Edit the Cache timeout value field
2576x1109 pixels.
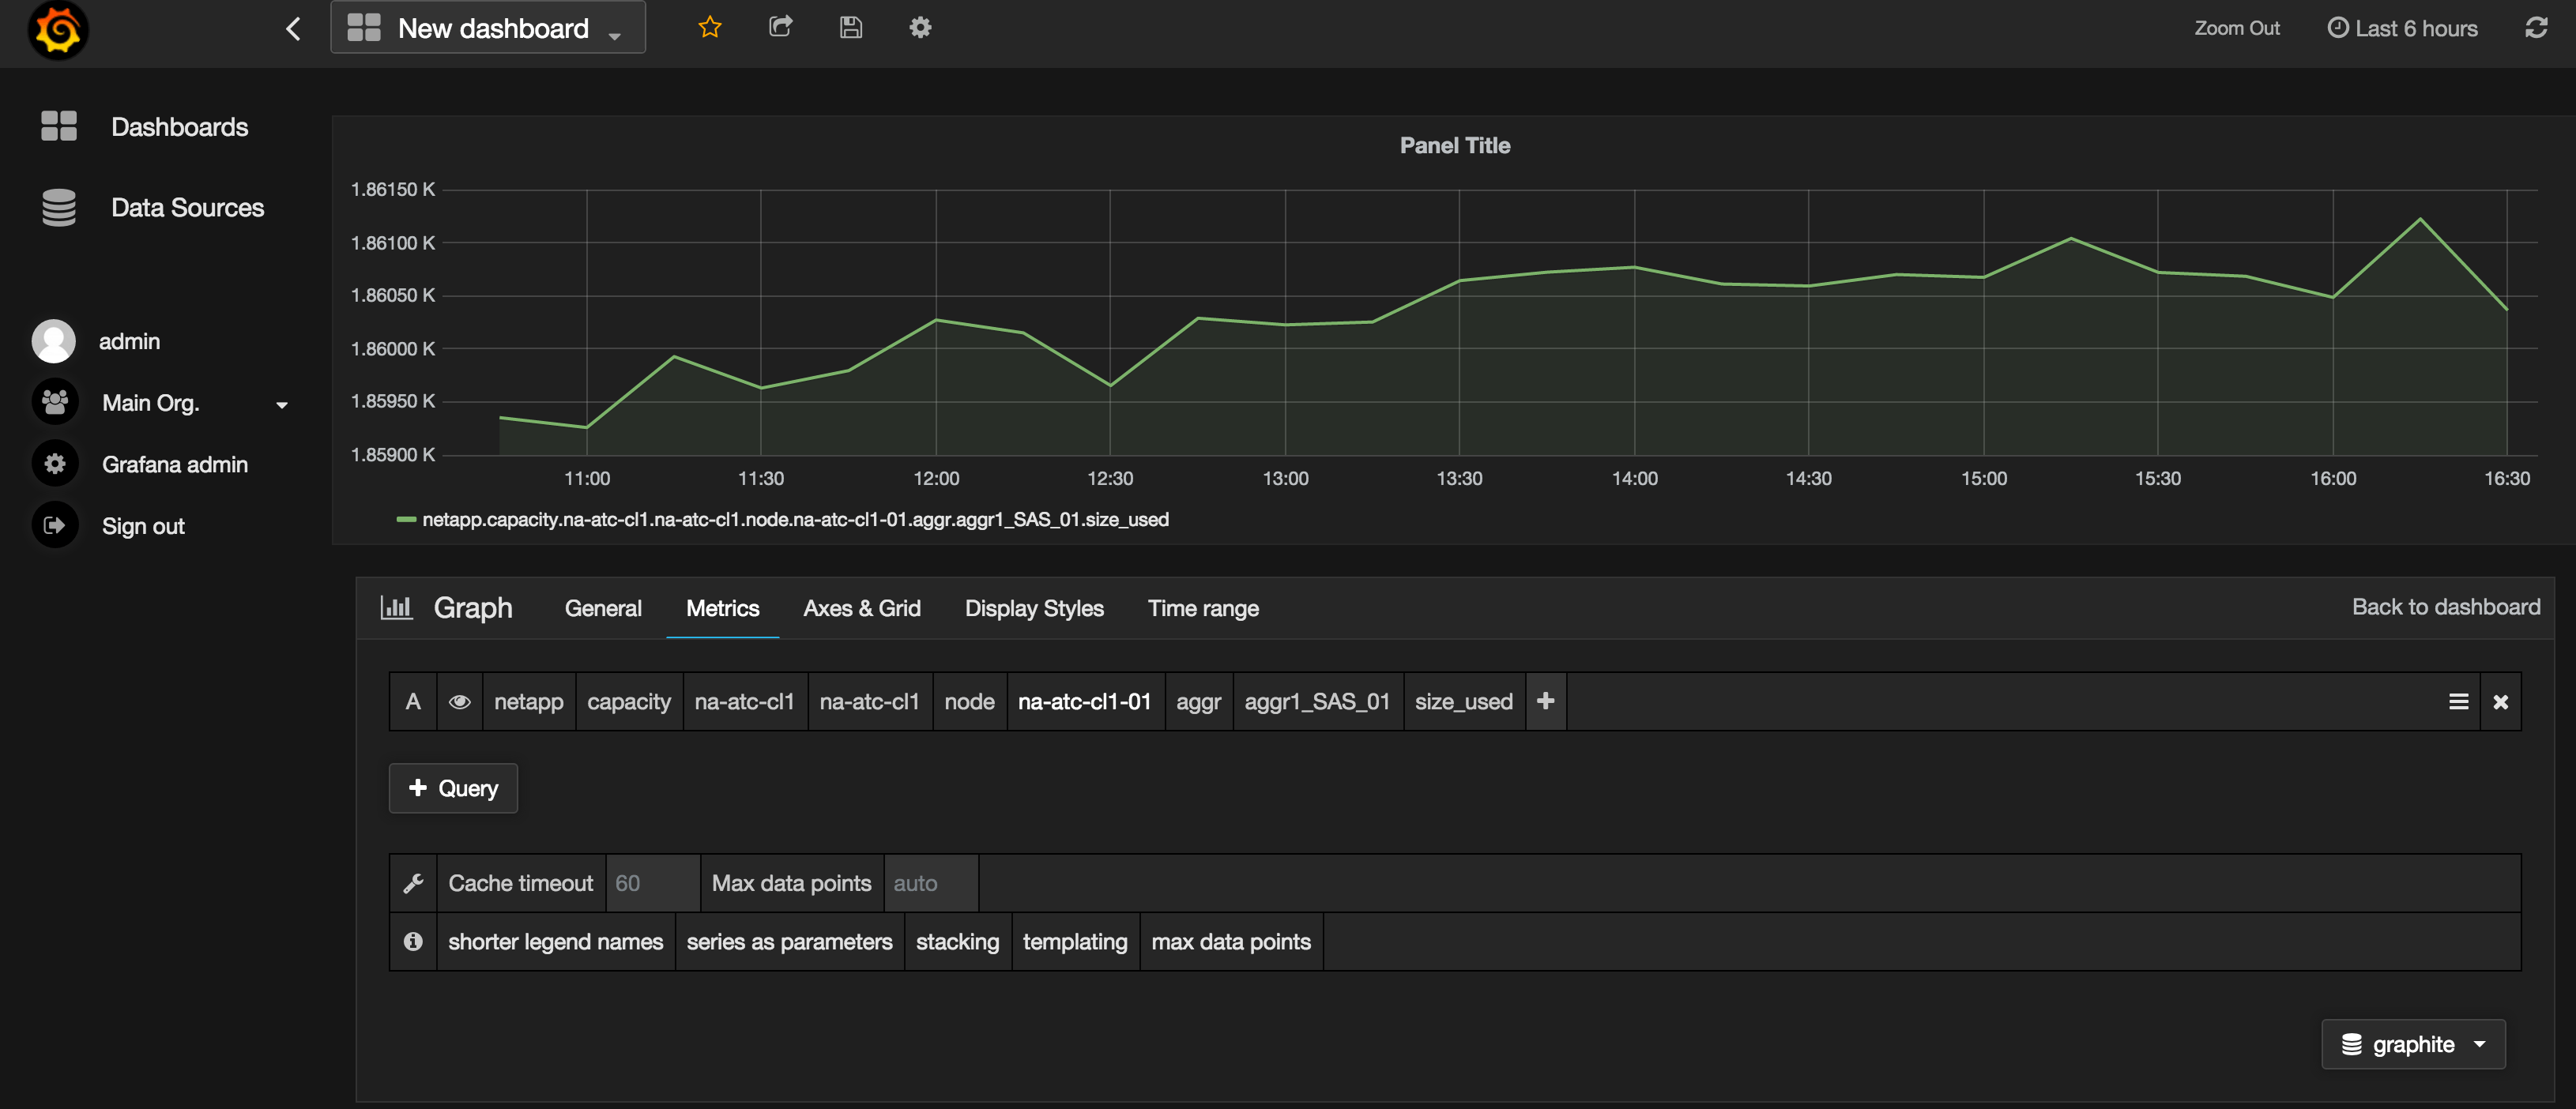[651, 883]
